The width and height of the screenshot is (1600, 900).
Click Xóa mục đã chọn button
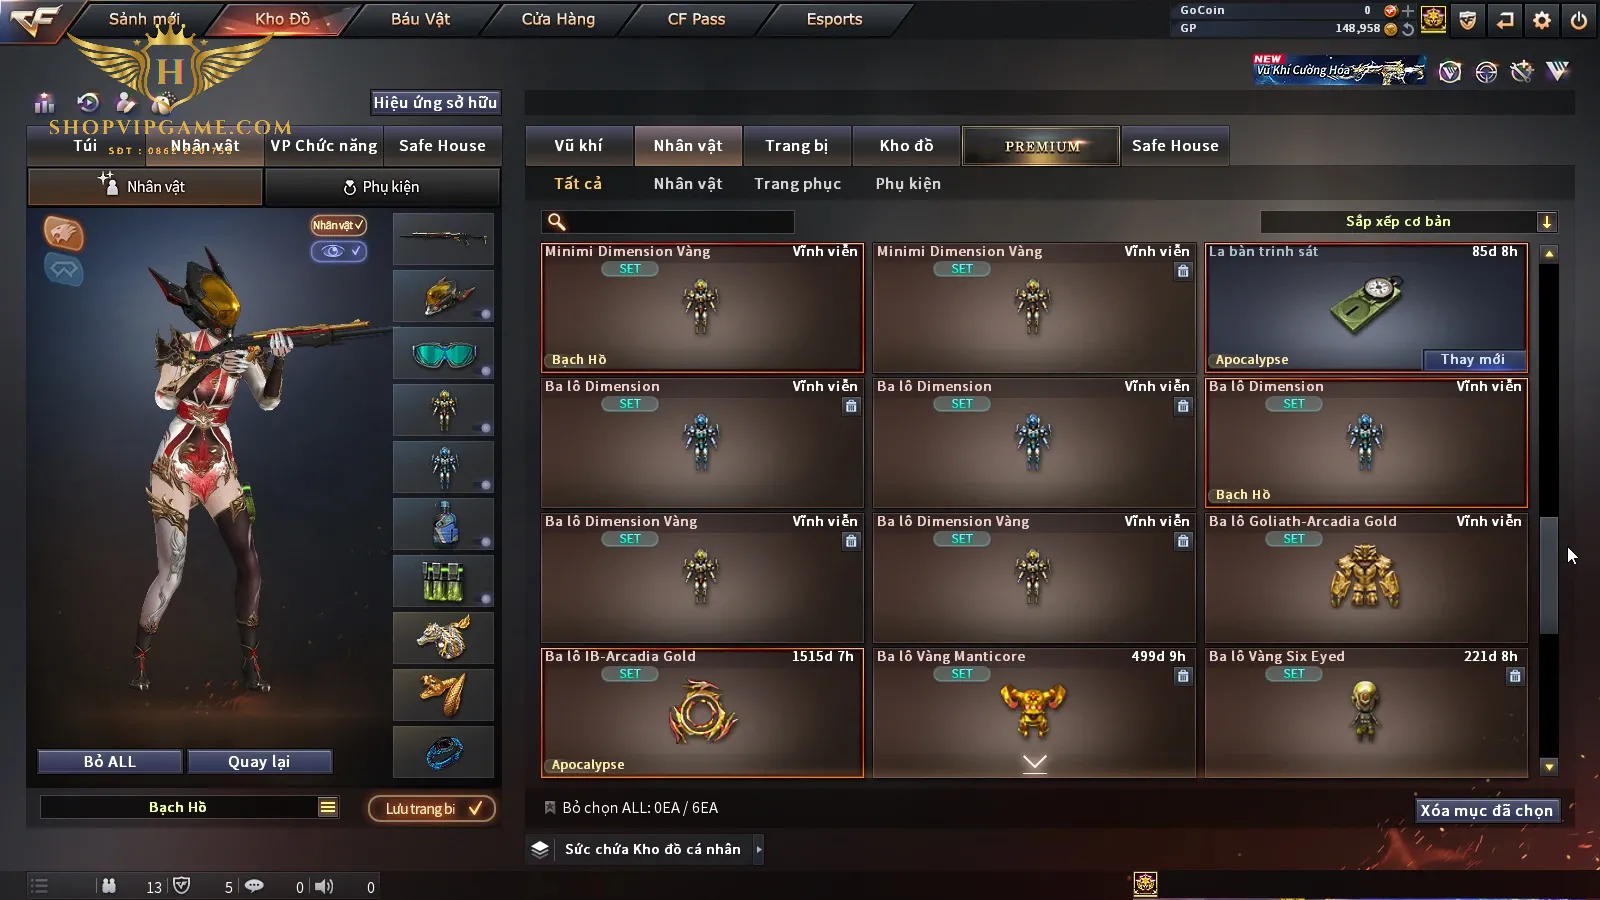coord(1487,810)
